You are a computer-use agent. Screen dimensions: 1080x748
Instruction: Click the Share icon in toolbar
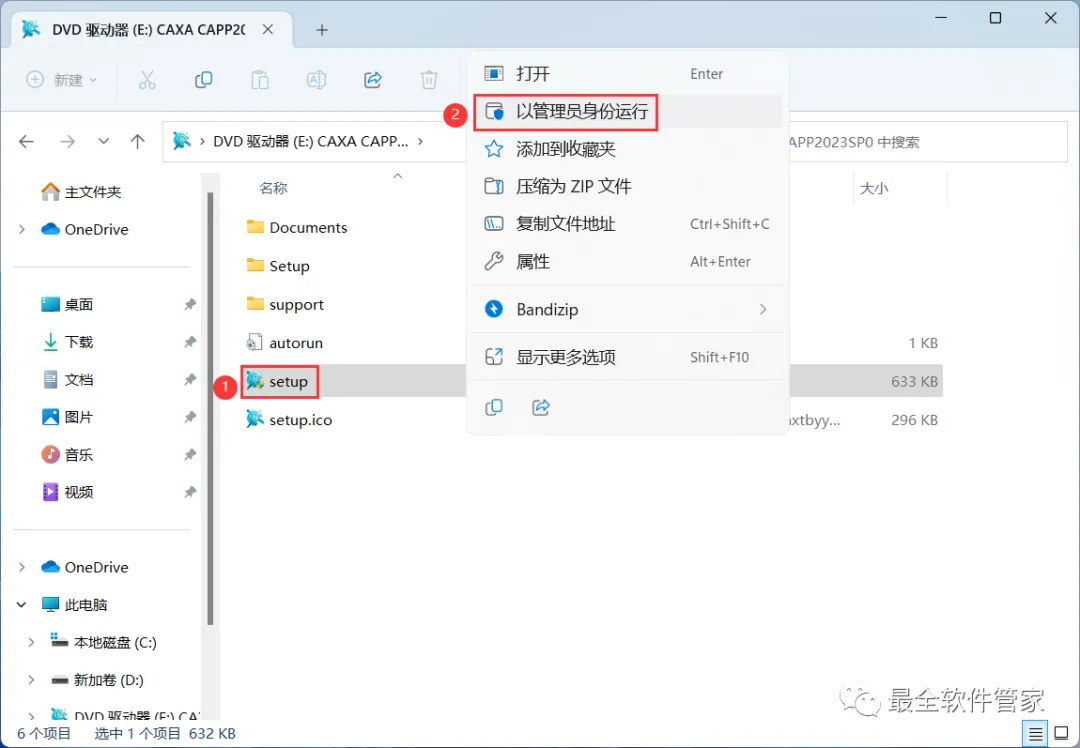pos(373,80)
